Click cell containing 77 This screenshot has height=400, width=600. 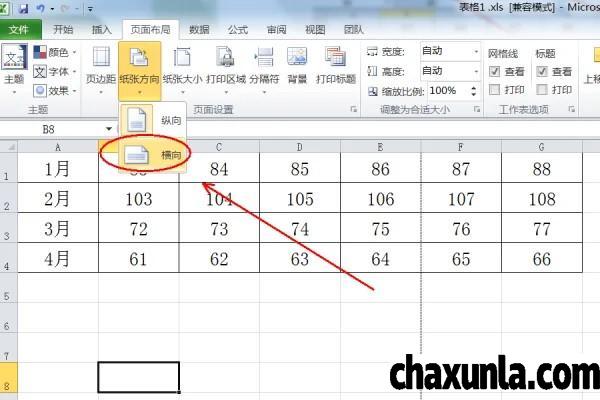pyautogui.click(x=541, y=228)
